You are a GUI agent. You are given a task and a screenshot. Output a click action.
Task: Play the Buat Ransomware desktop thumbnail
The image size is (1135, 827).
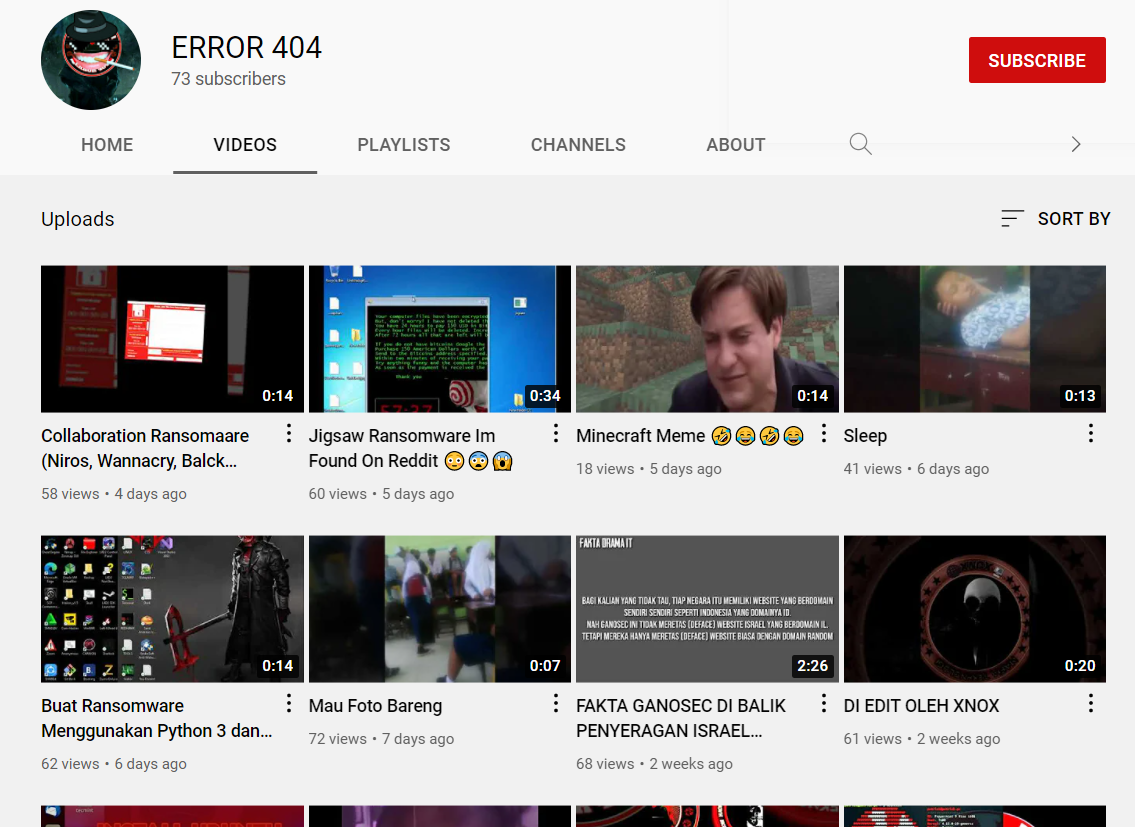[172, 609]
